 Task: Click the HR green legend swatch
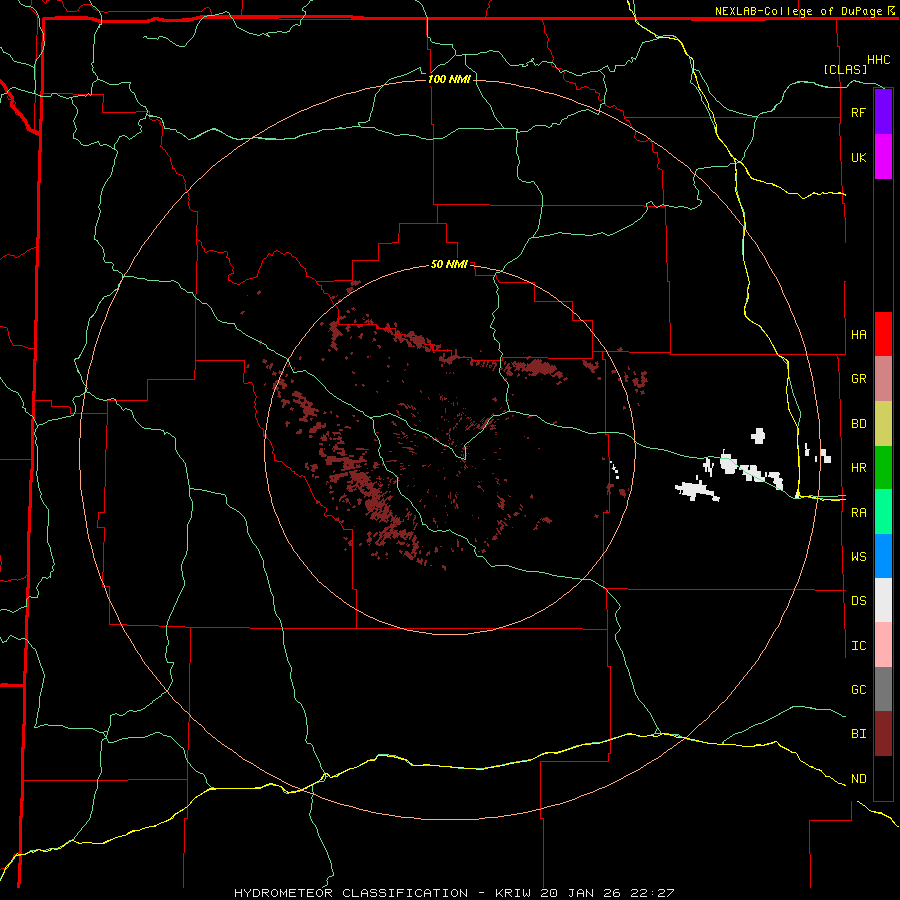(x=883, y=468)
